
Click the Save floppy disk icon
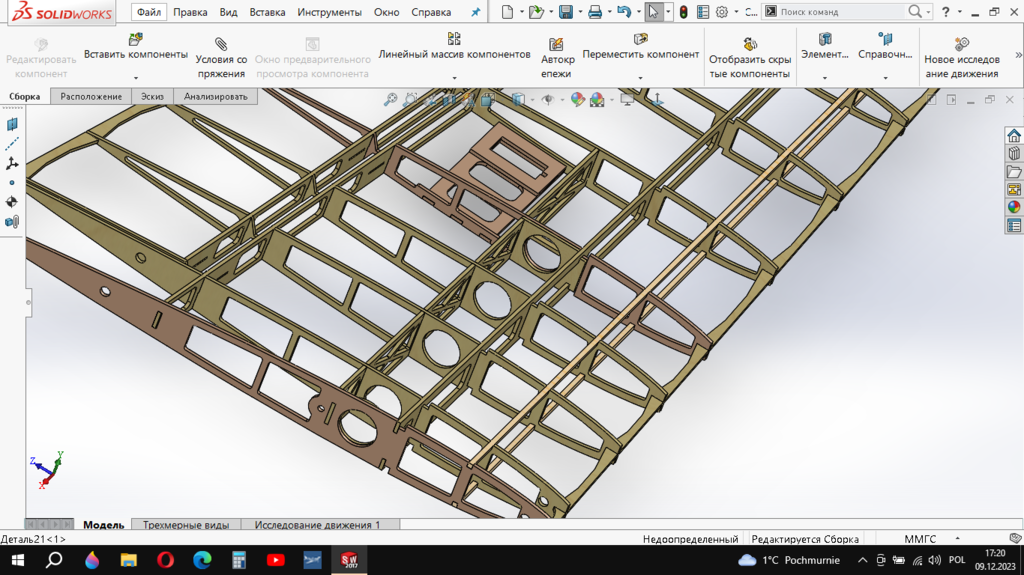(565, 12)
